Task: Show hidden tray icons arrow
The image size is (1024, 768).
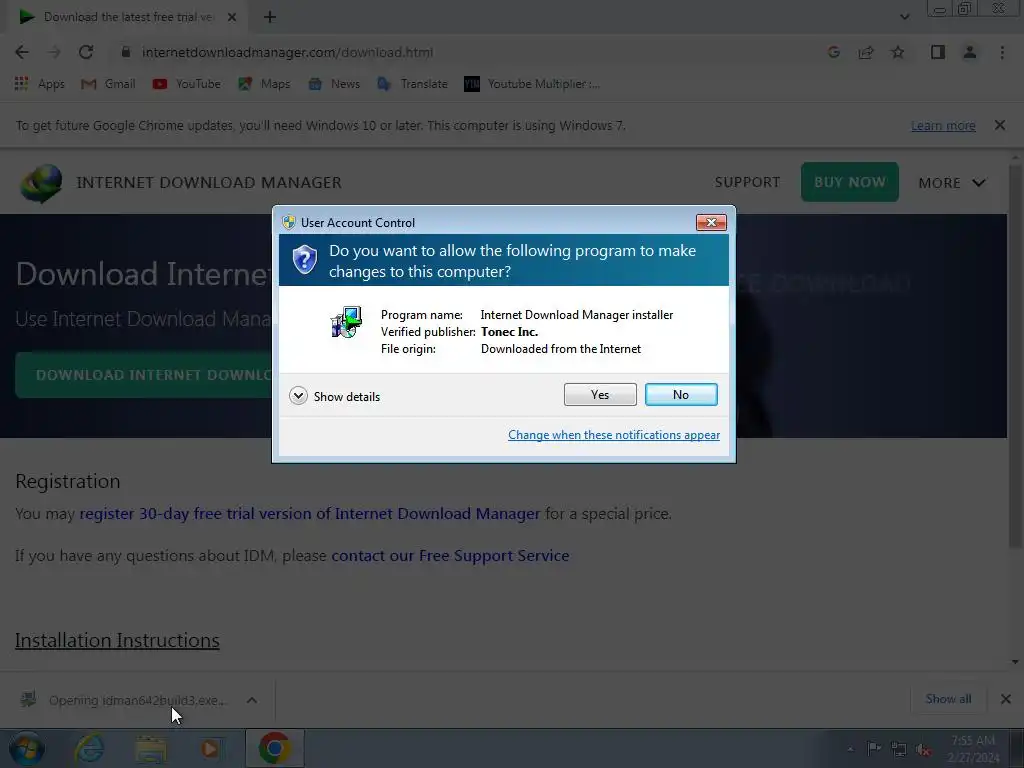Action: click(x=850, y=749)
